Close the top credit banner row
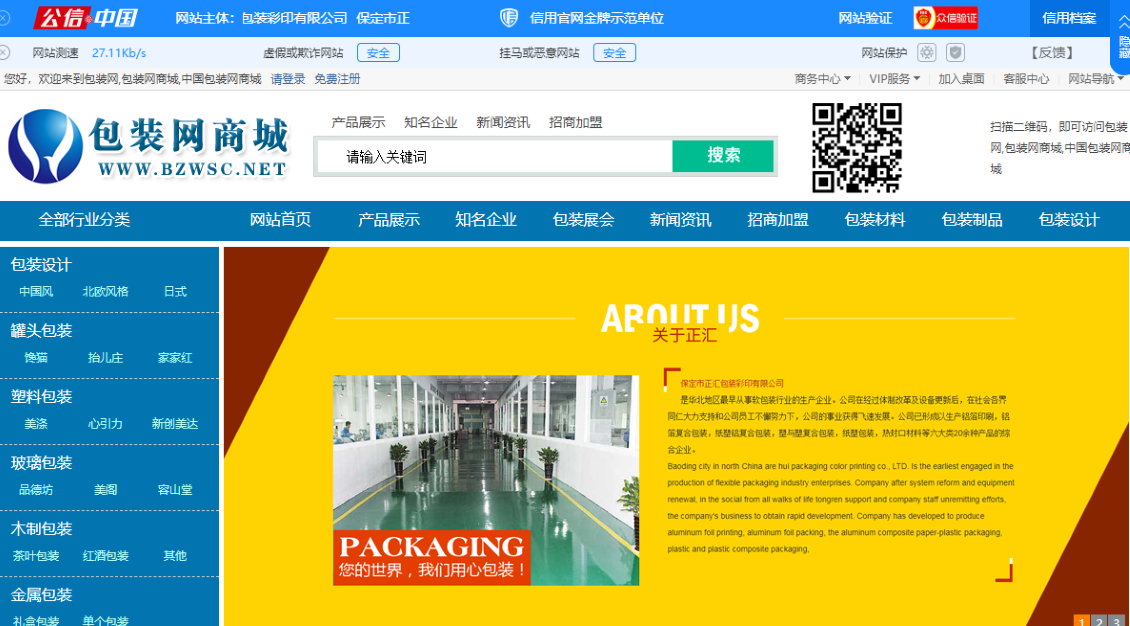1130x626 pixels. (4, 17)
